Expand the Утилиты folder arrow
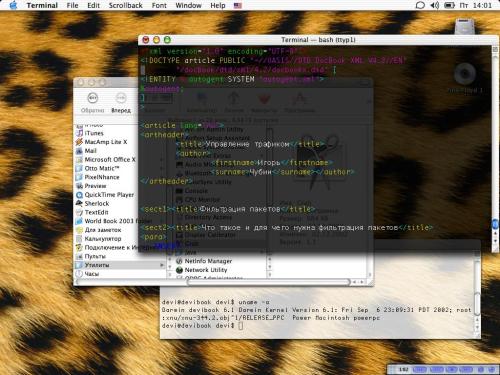 click(x=162, y=265)
